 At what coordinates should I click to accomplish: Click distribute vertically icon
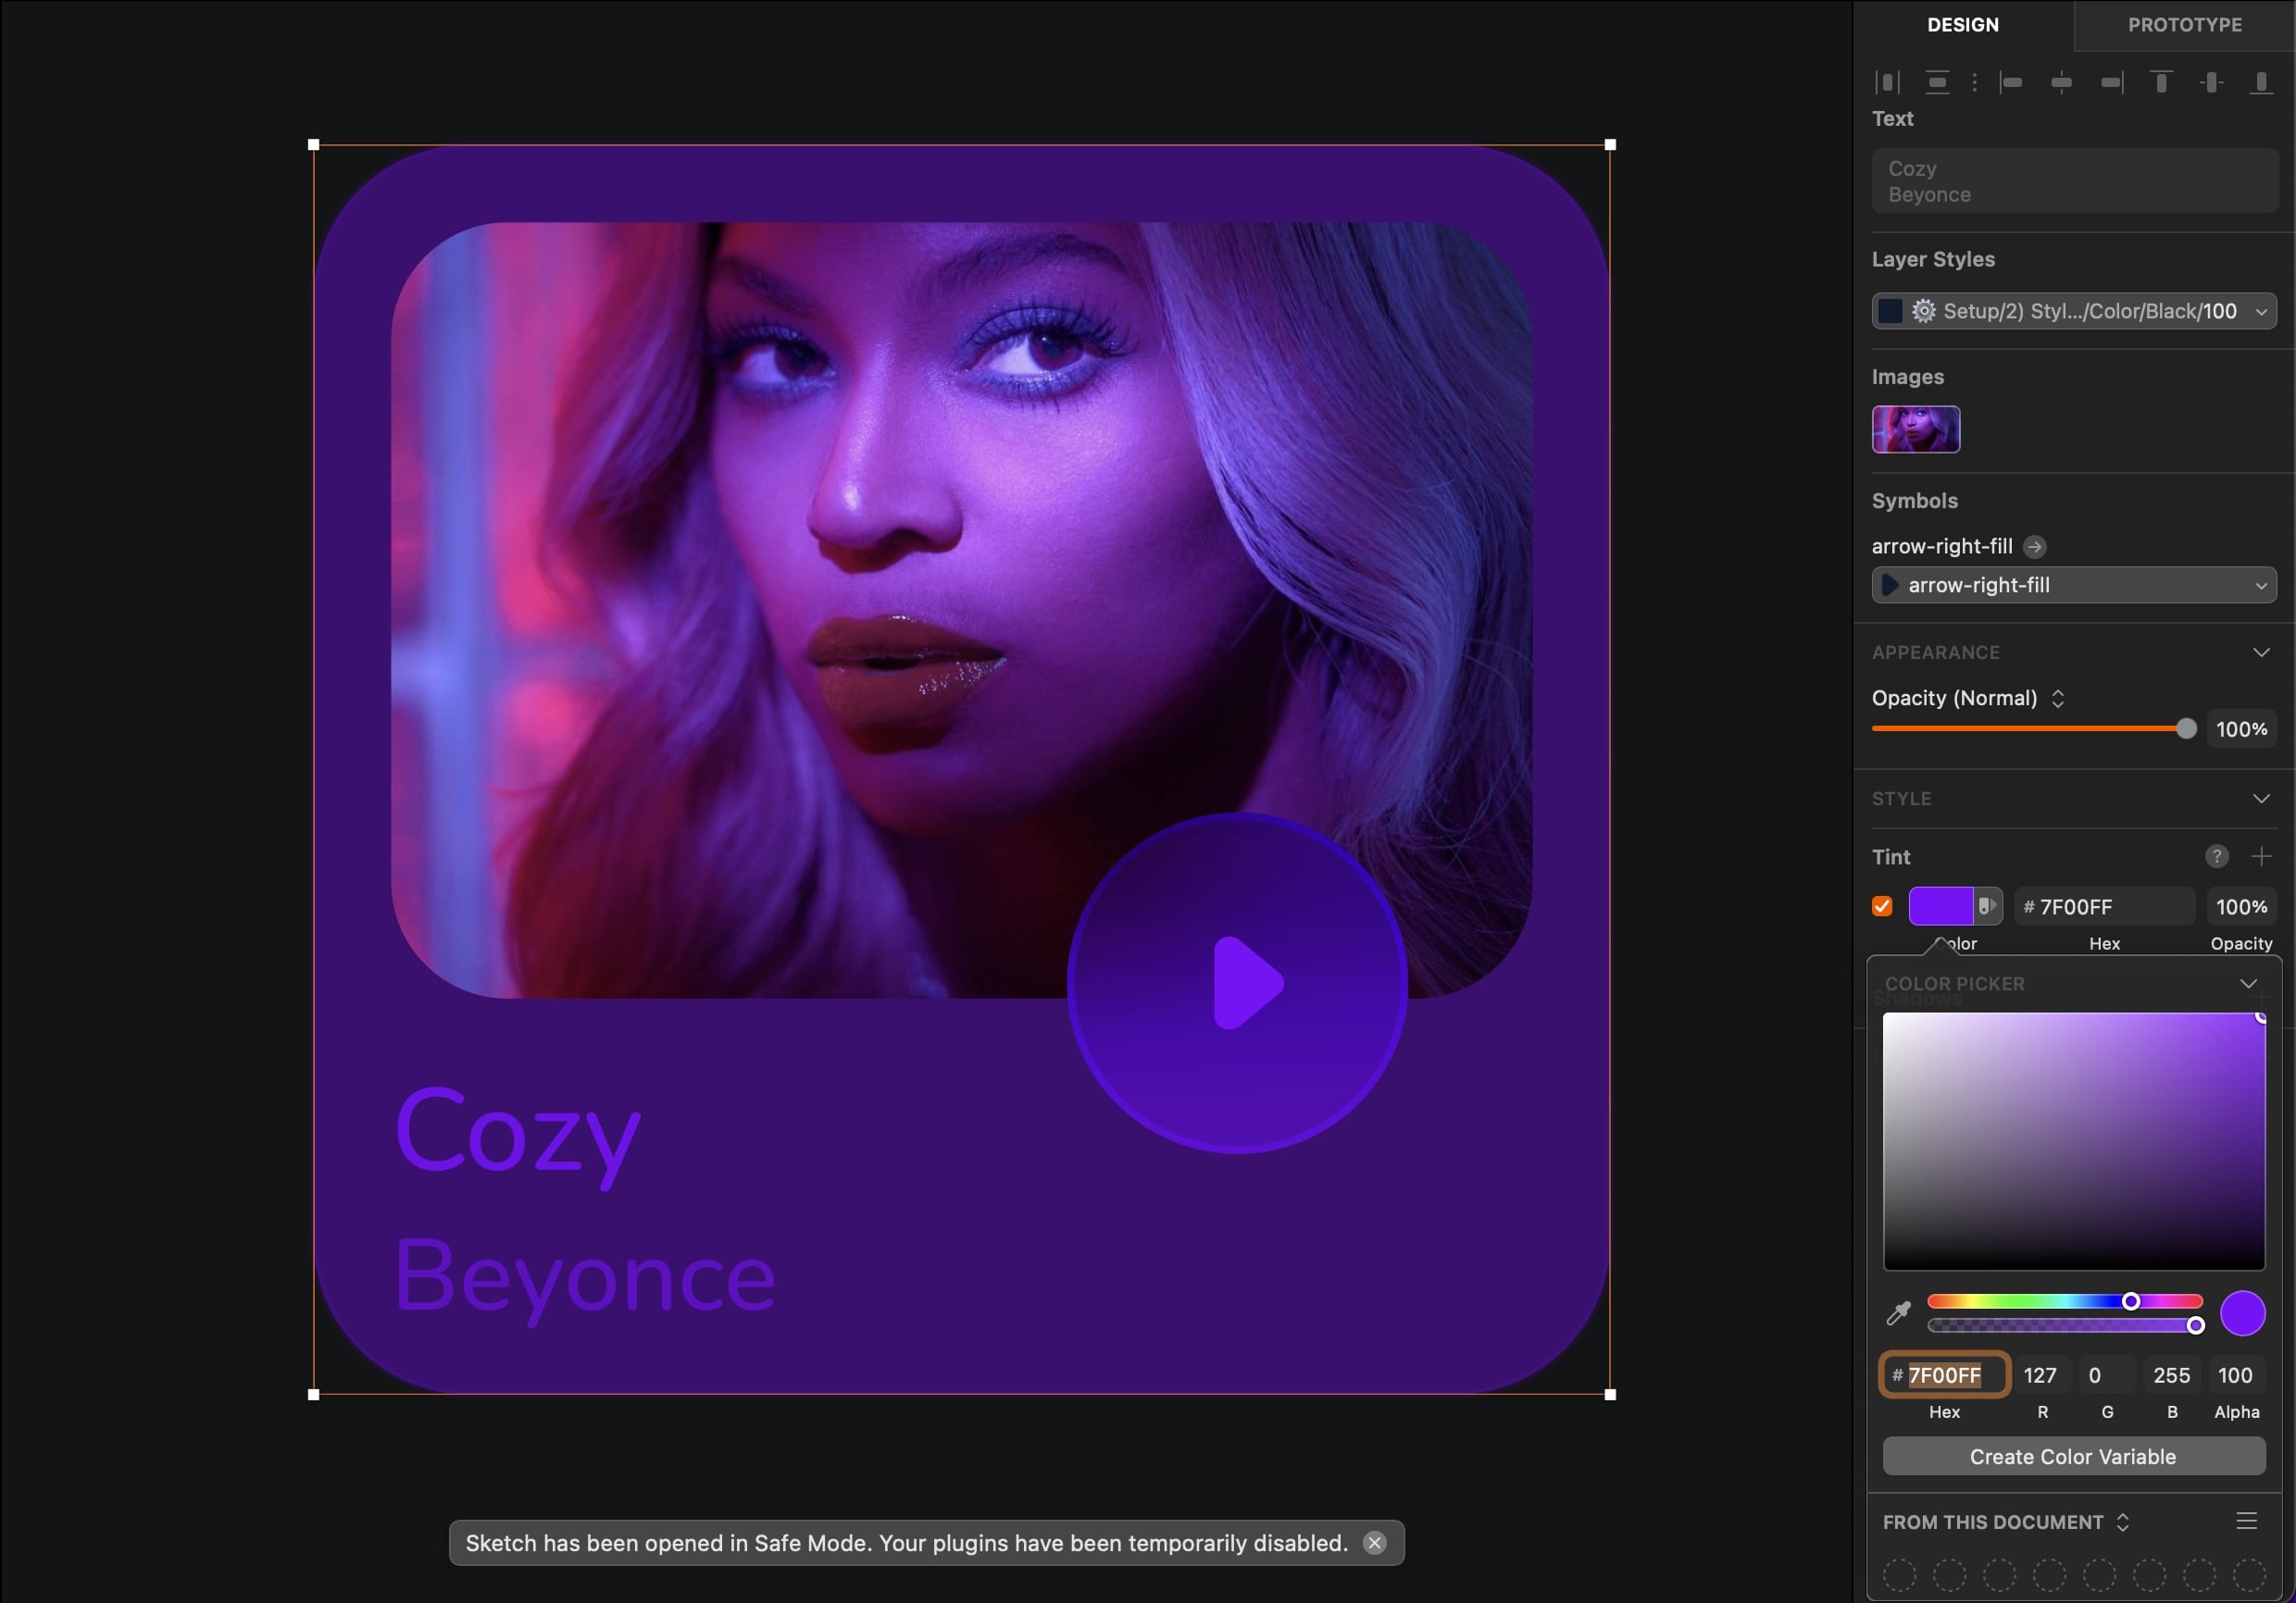(1937, 82)
